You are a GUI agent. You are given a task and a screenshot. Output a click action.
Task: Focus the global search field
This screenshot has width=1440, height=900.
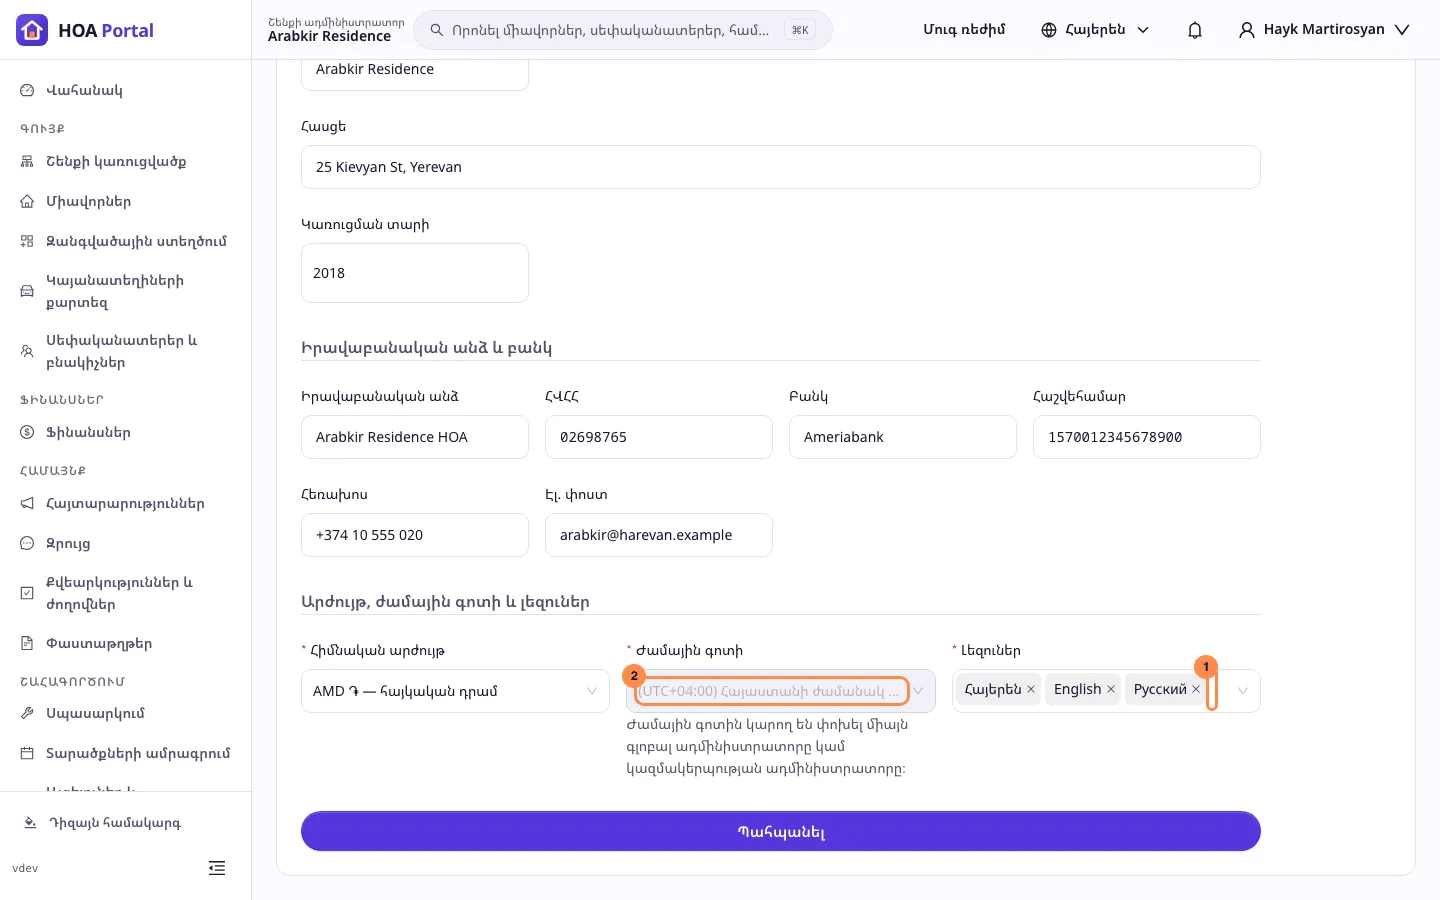[x=623, y=30]
